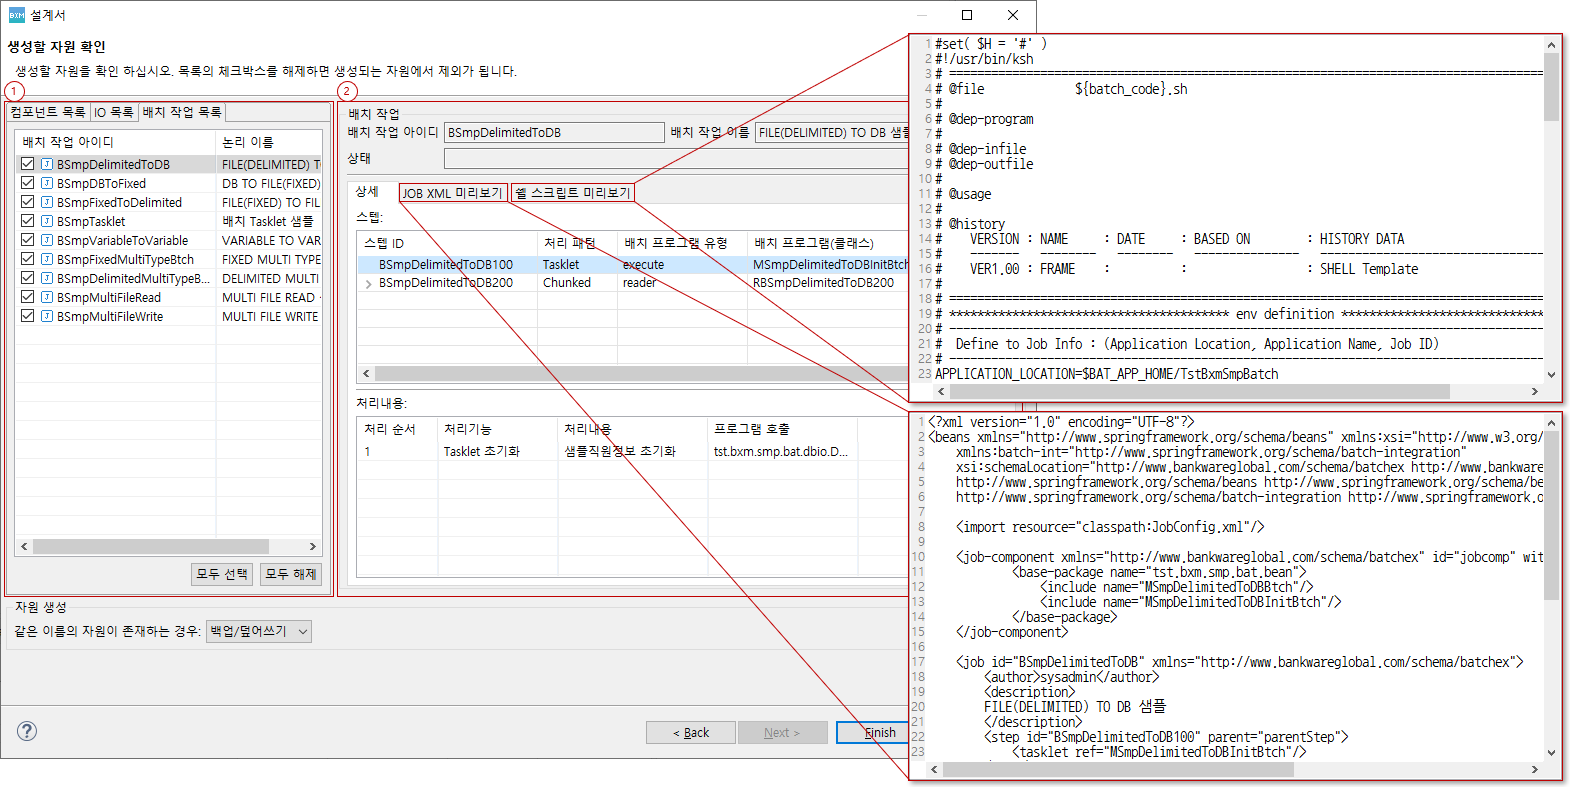The image size is (1570, 787).
Task: Click the BXM app icon in title bar
Action: [16, 15]
